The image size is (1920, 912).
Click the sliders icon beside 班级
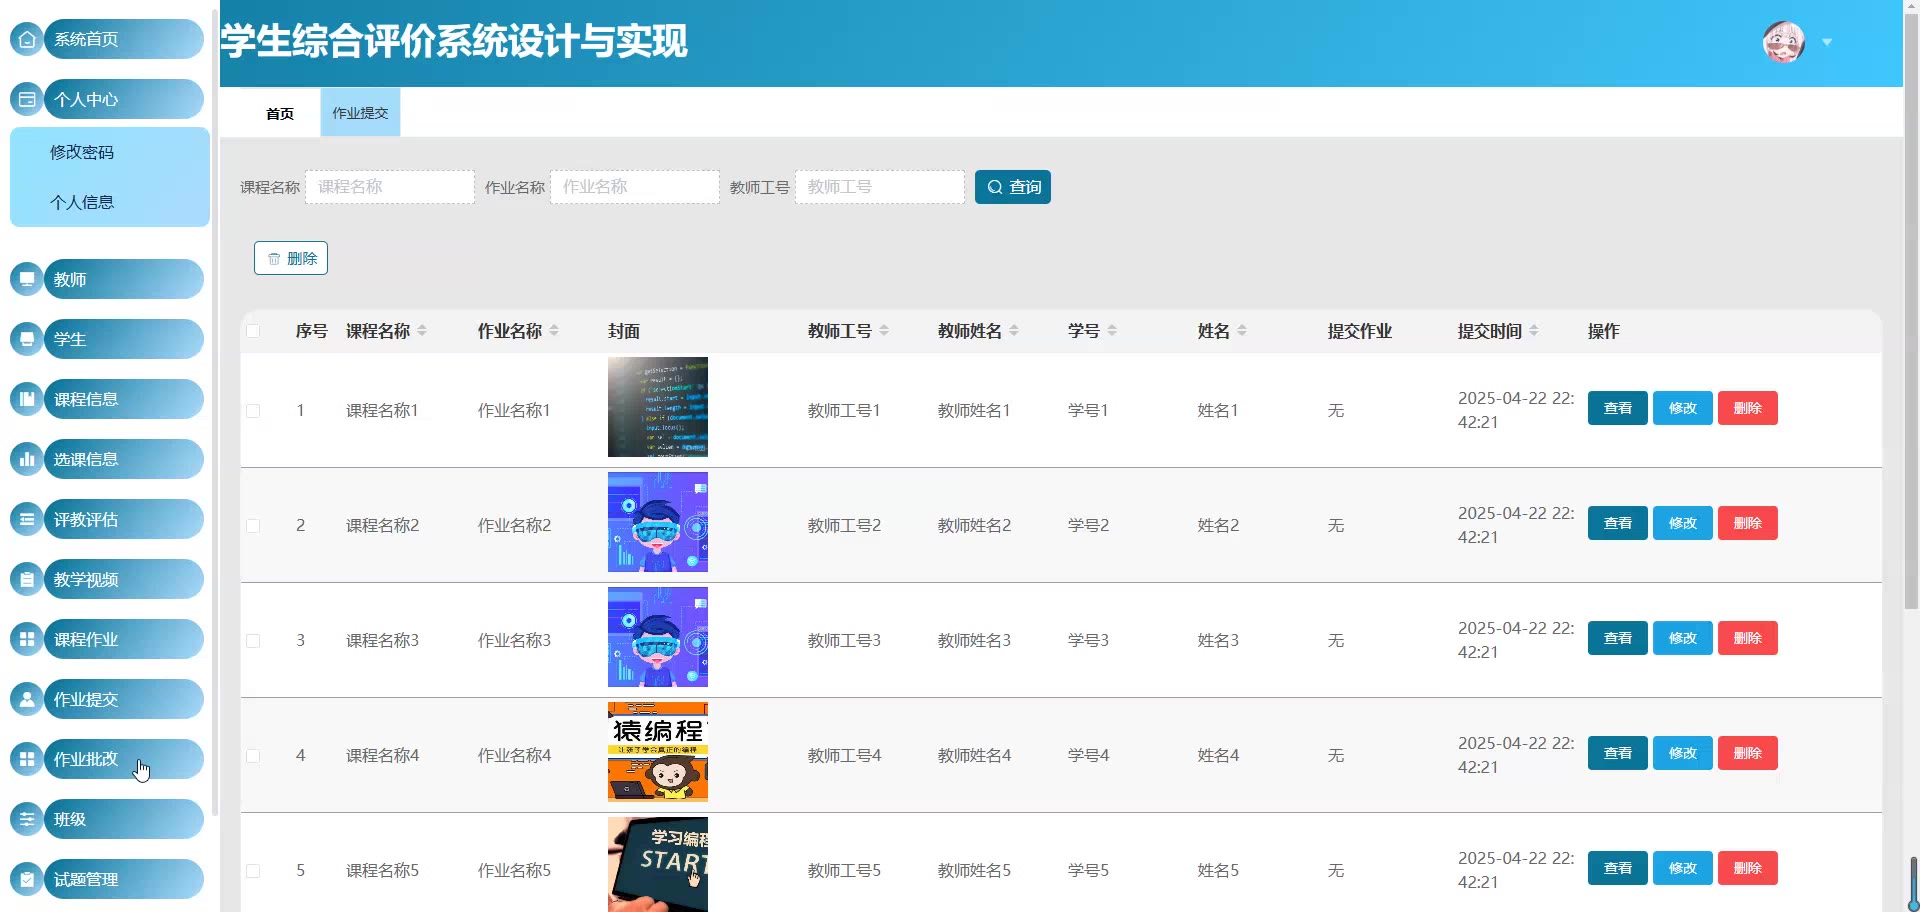coord(27,819)
